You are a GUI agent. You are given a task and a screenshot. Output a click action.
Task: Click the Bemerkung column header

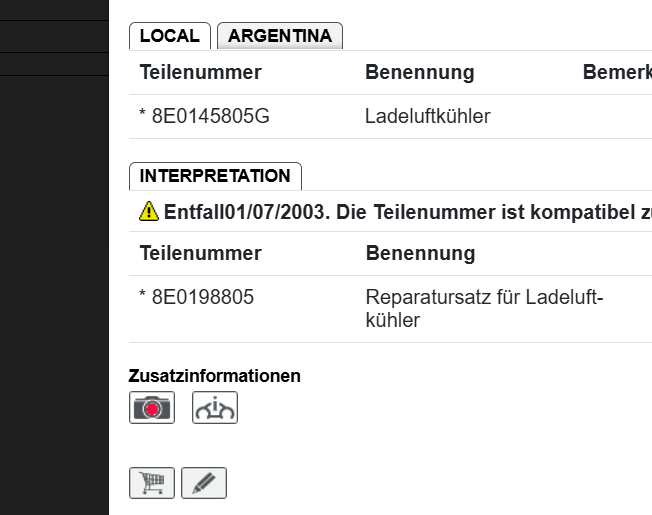tap(616, 72)
